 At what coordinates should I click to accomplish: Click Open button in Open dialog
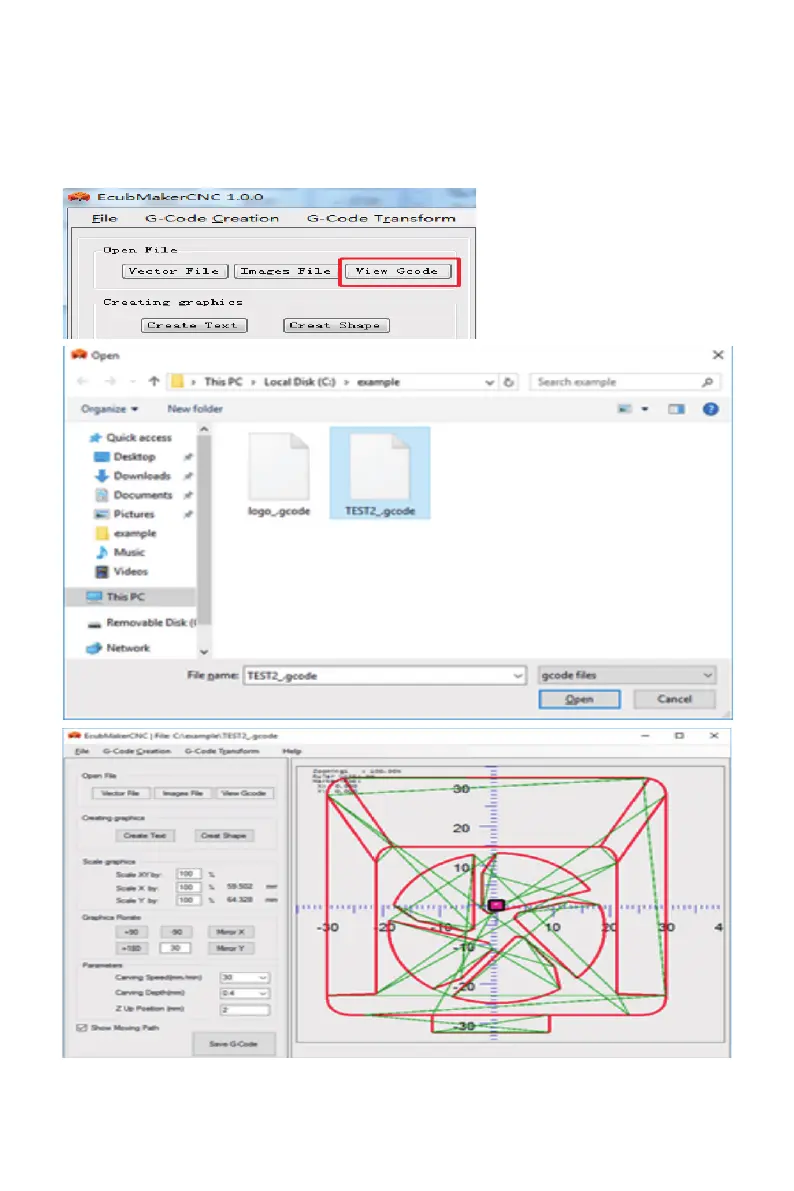[x=580, y=699]
